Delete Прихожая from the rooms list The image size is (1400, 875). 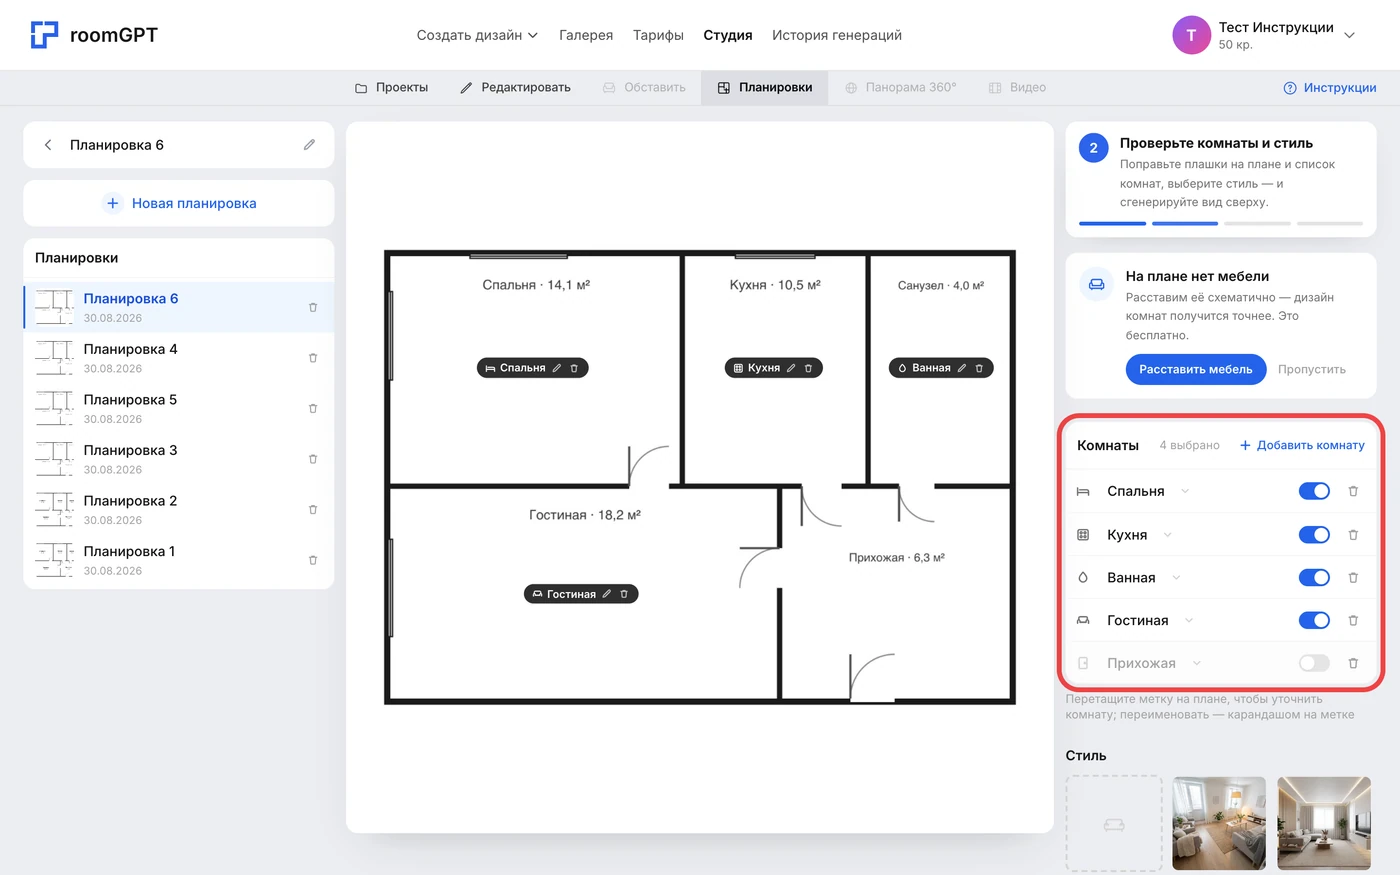click(1353, 663)
